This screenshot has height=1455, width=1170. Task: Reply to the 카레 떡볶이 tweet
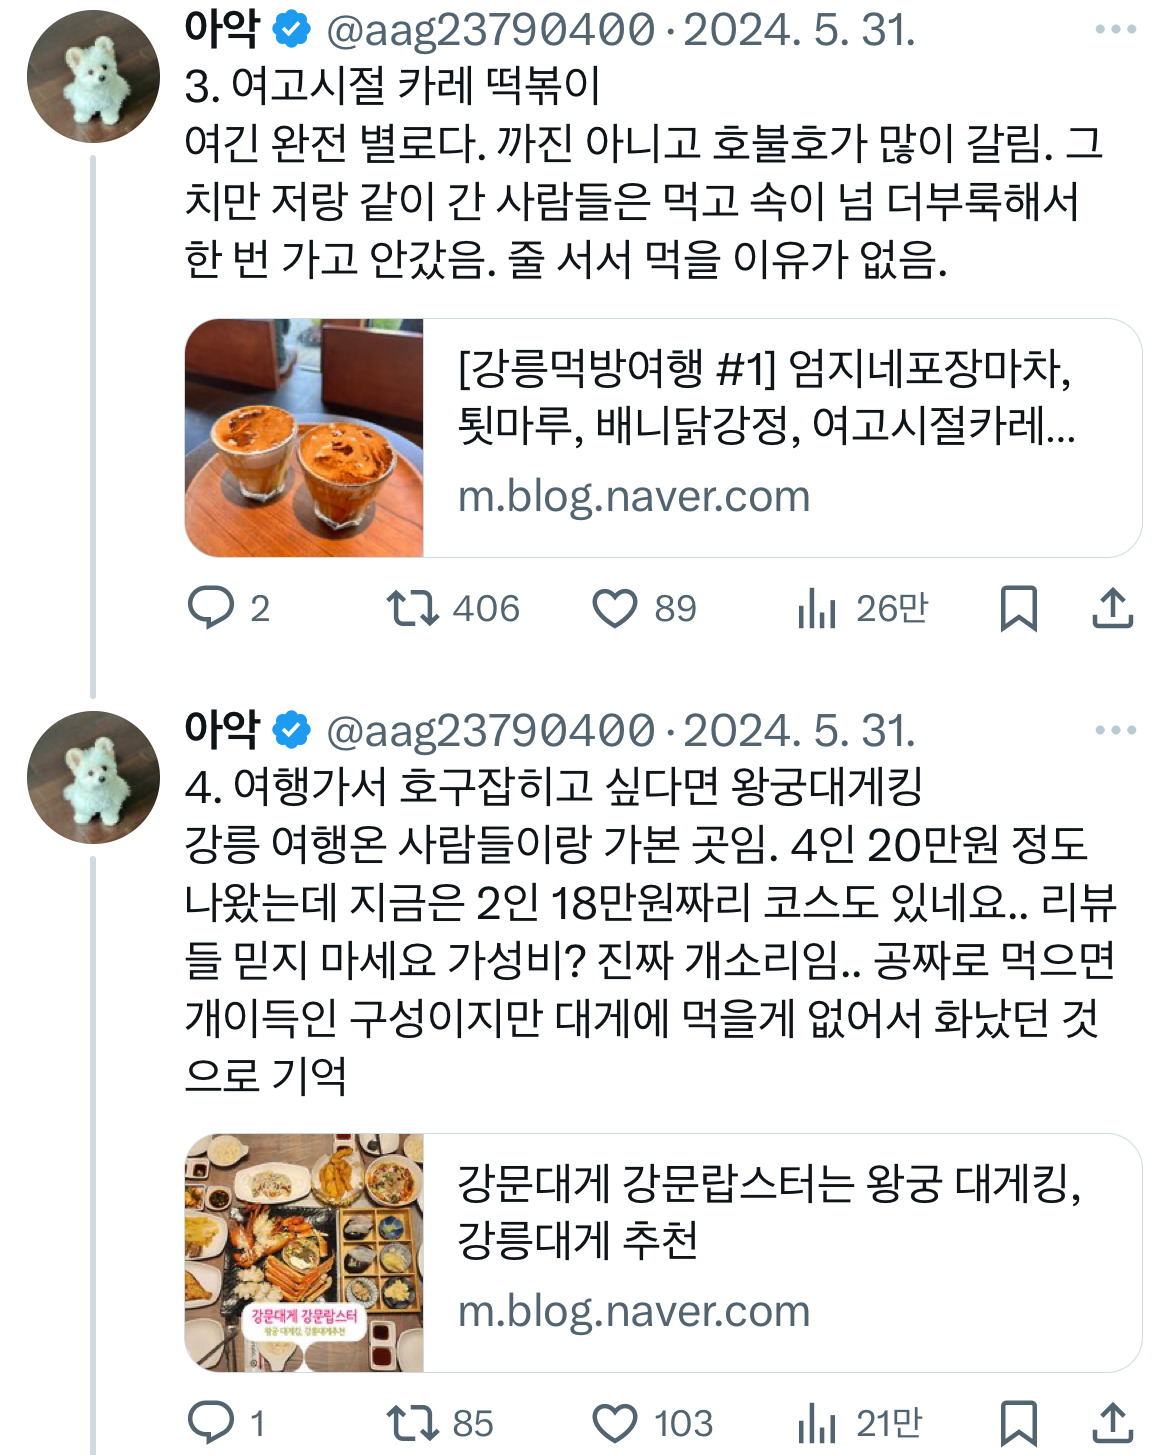coord(211,608)
